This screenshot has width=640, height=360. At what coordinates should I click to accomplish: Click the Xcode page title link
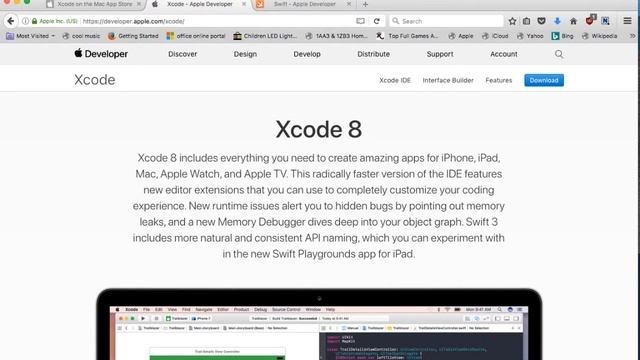click(95, 80)
